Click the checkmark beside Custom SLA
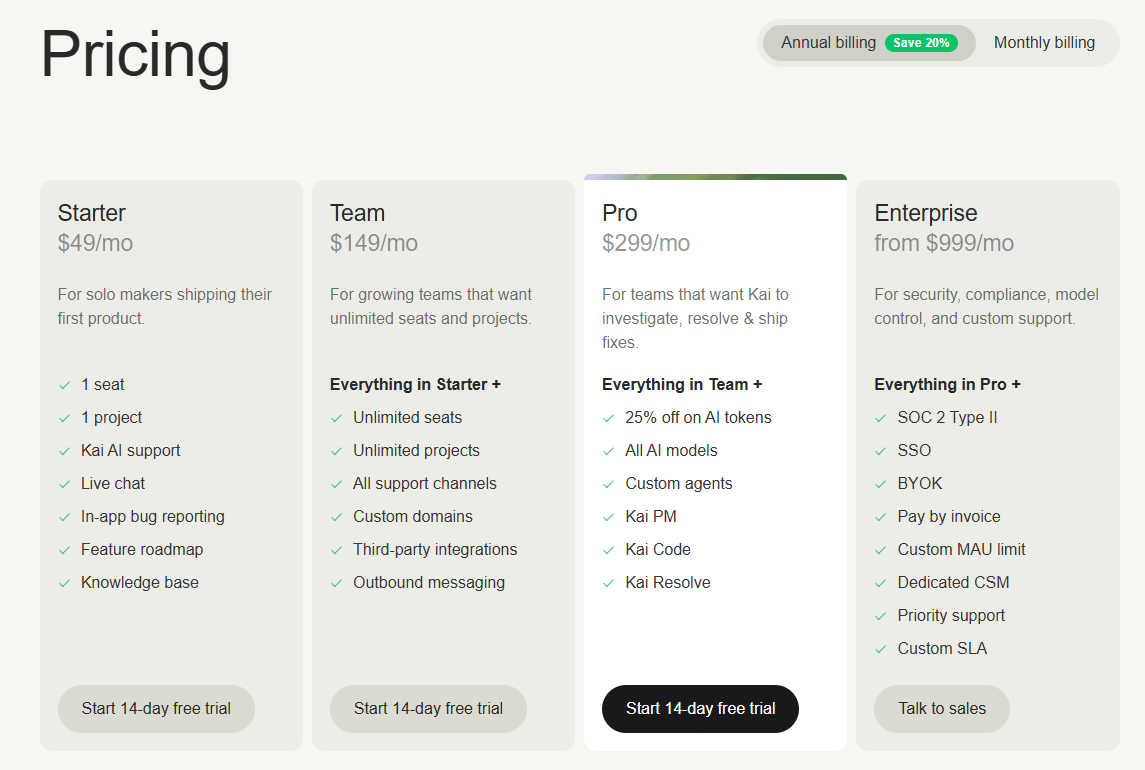The image size is (1145, 770). pyautogui.click(x=881, y=649)
